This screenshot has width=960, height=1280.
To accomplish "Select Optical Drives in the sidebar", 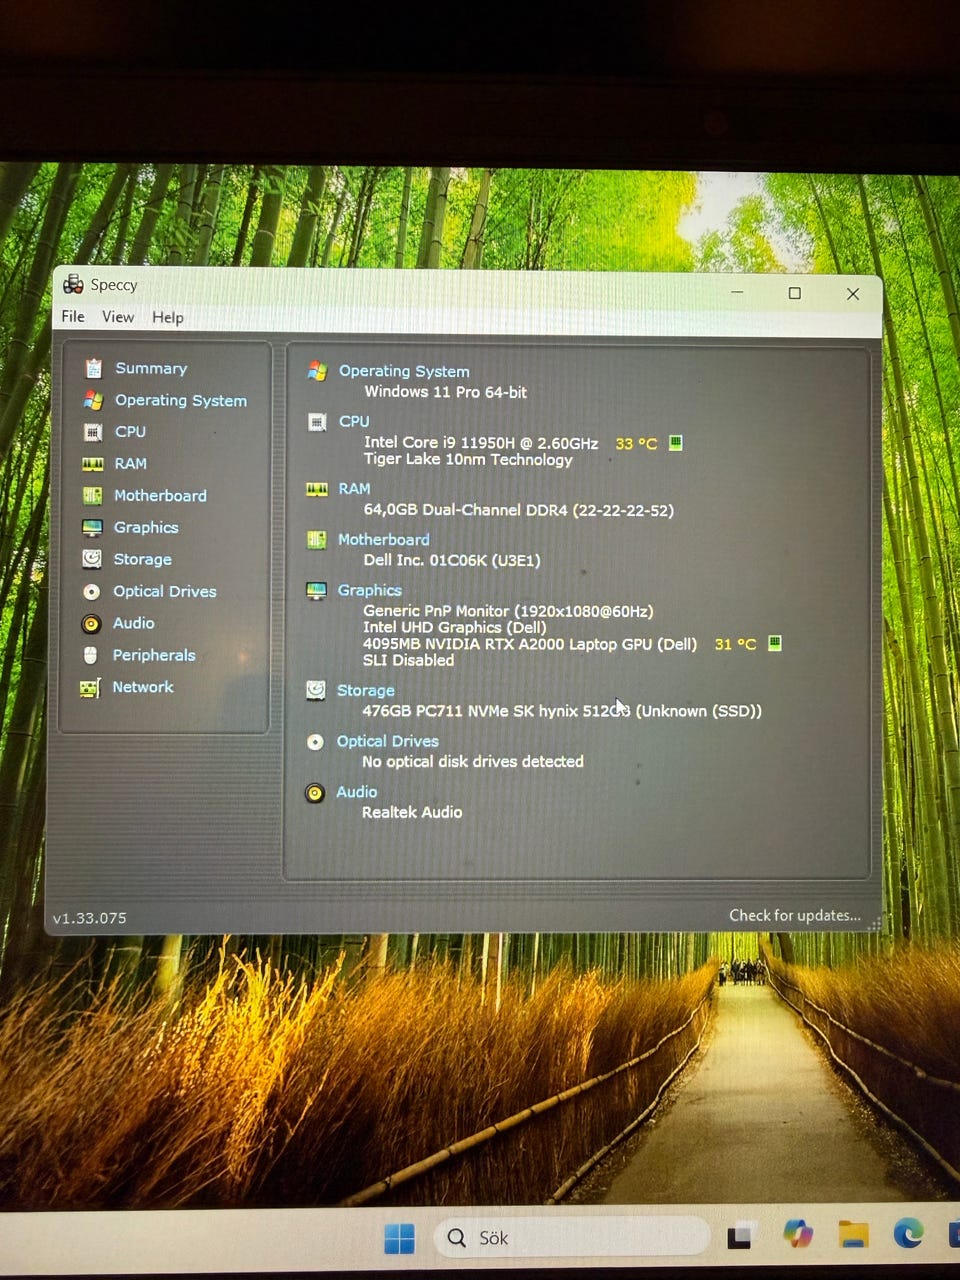I will coord(165,591).
